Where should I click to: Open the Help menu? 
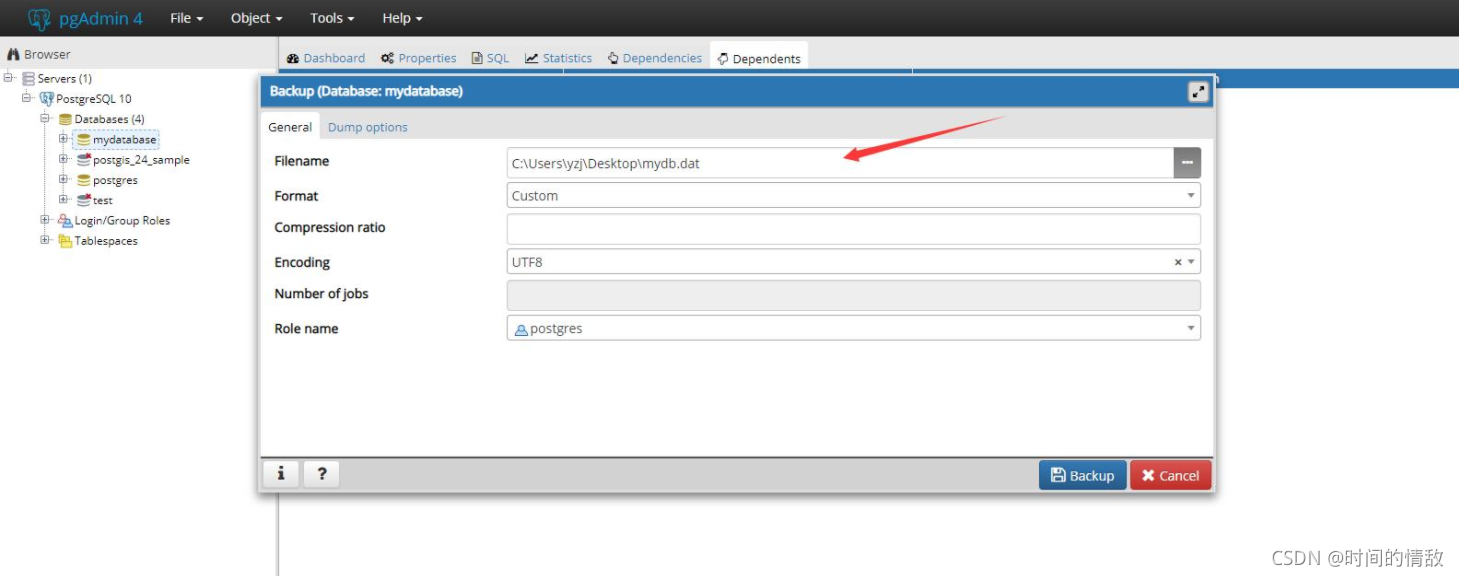click(x=402, y=18)
